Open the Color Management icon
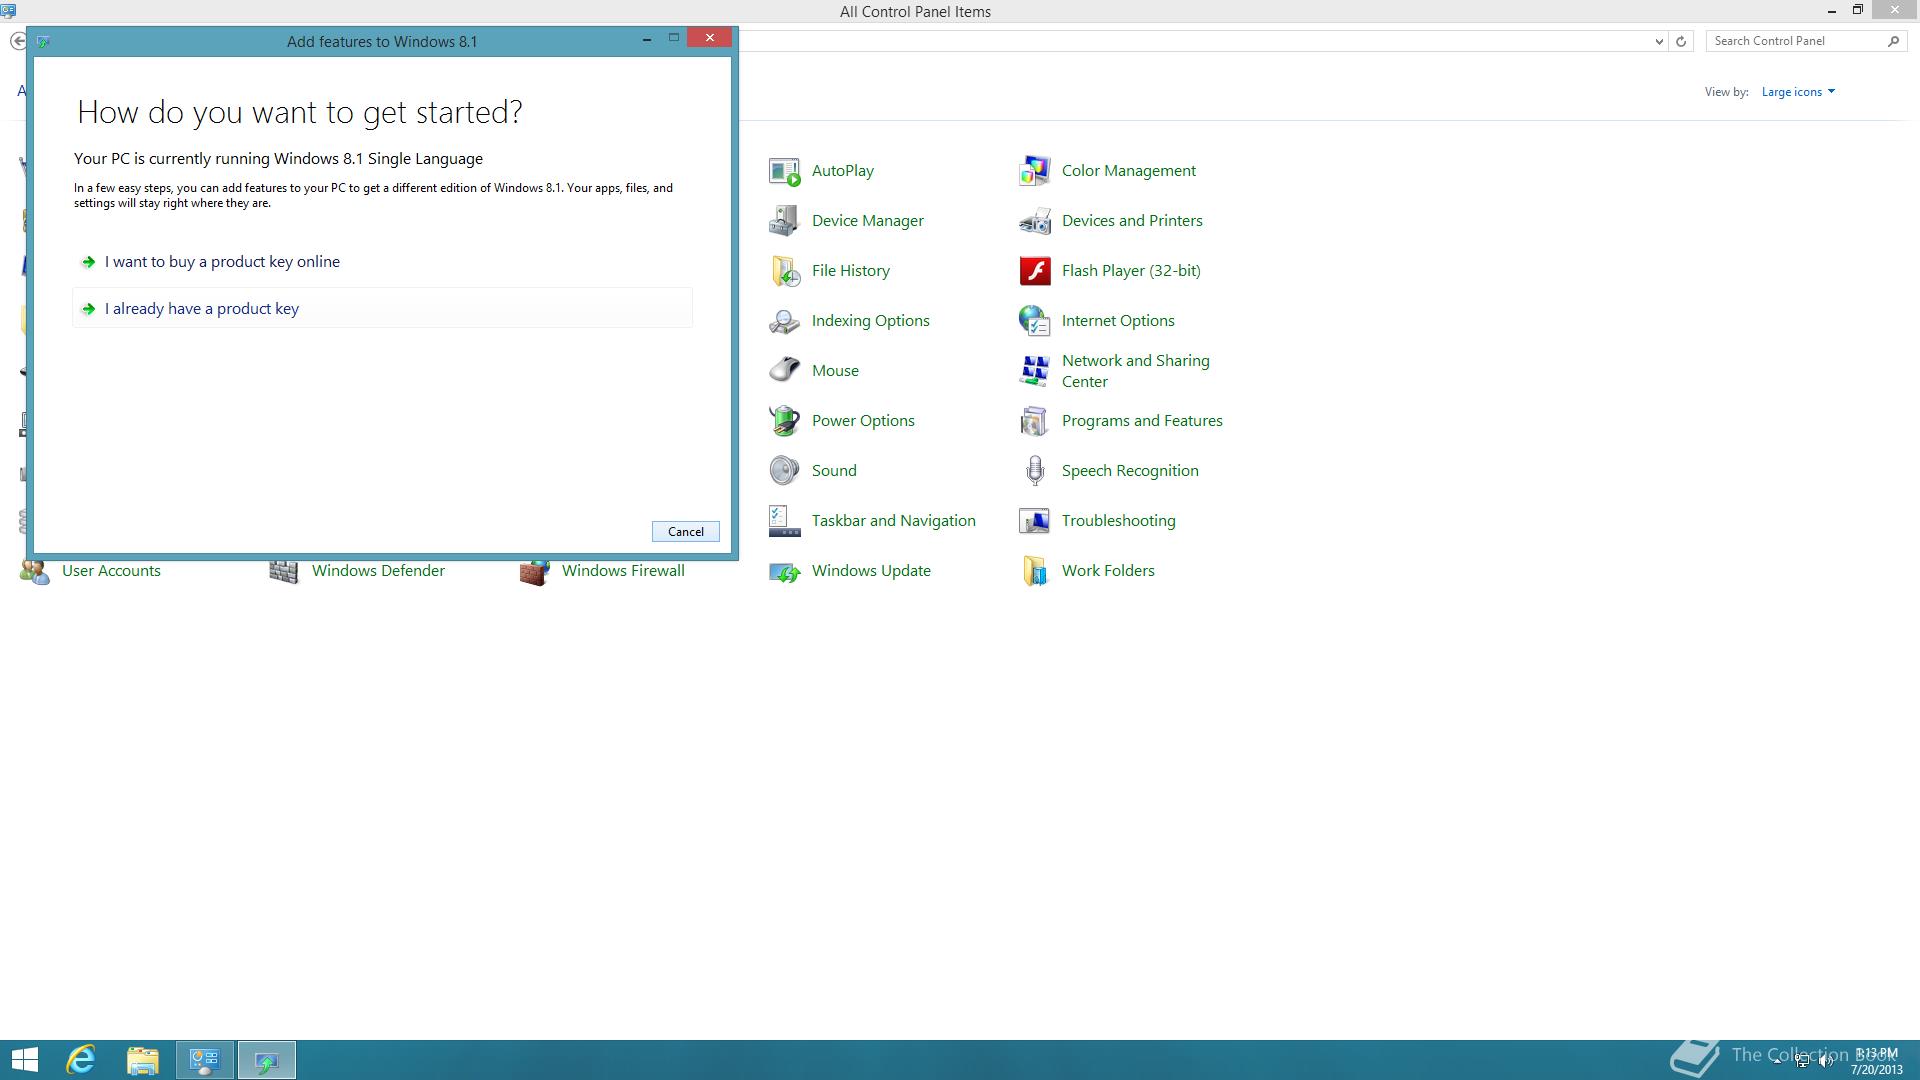Image resolution: width=1920 pixels, height=1080 pixels. tap(1035, 171)
